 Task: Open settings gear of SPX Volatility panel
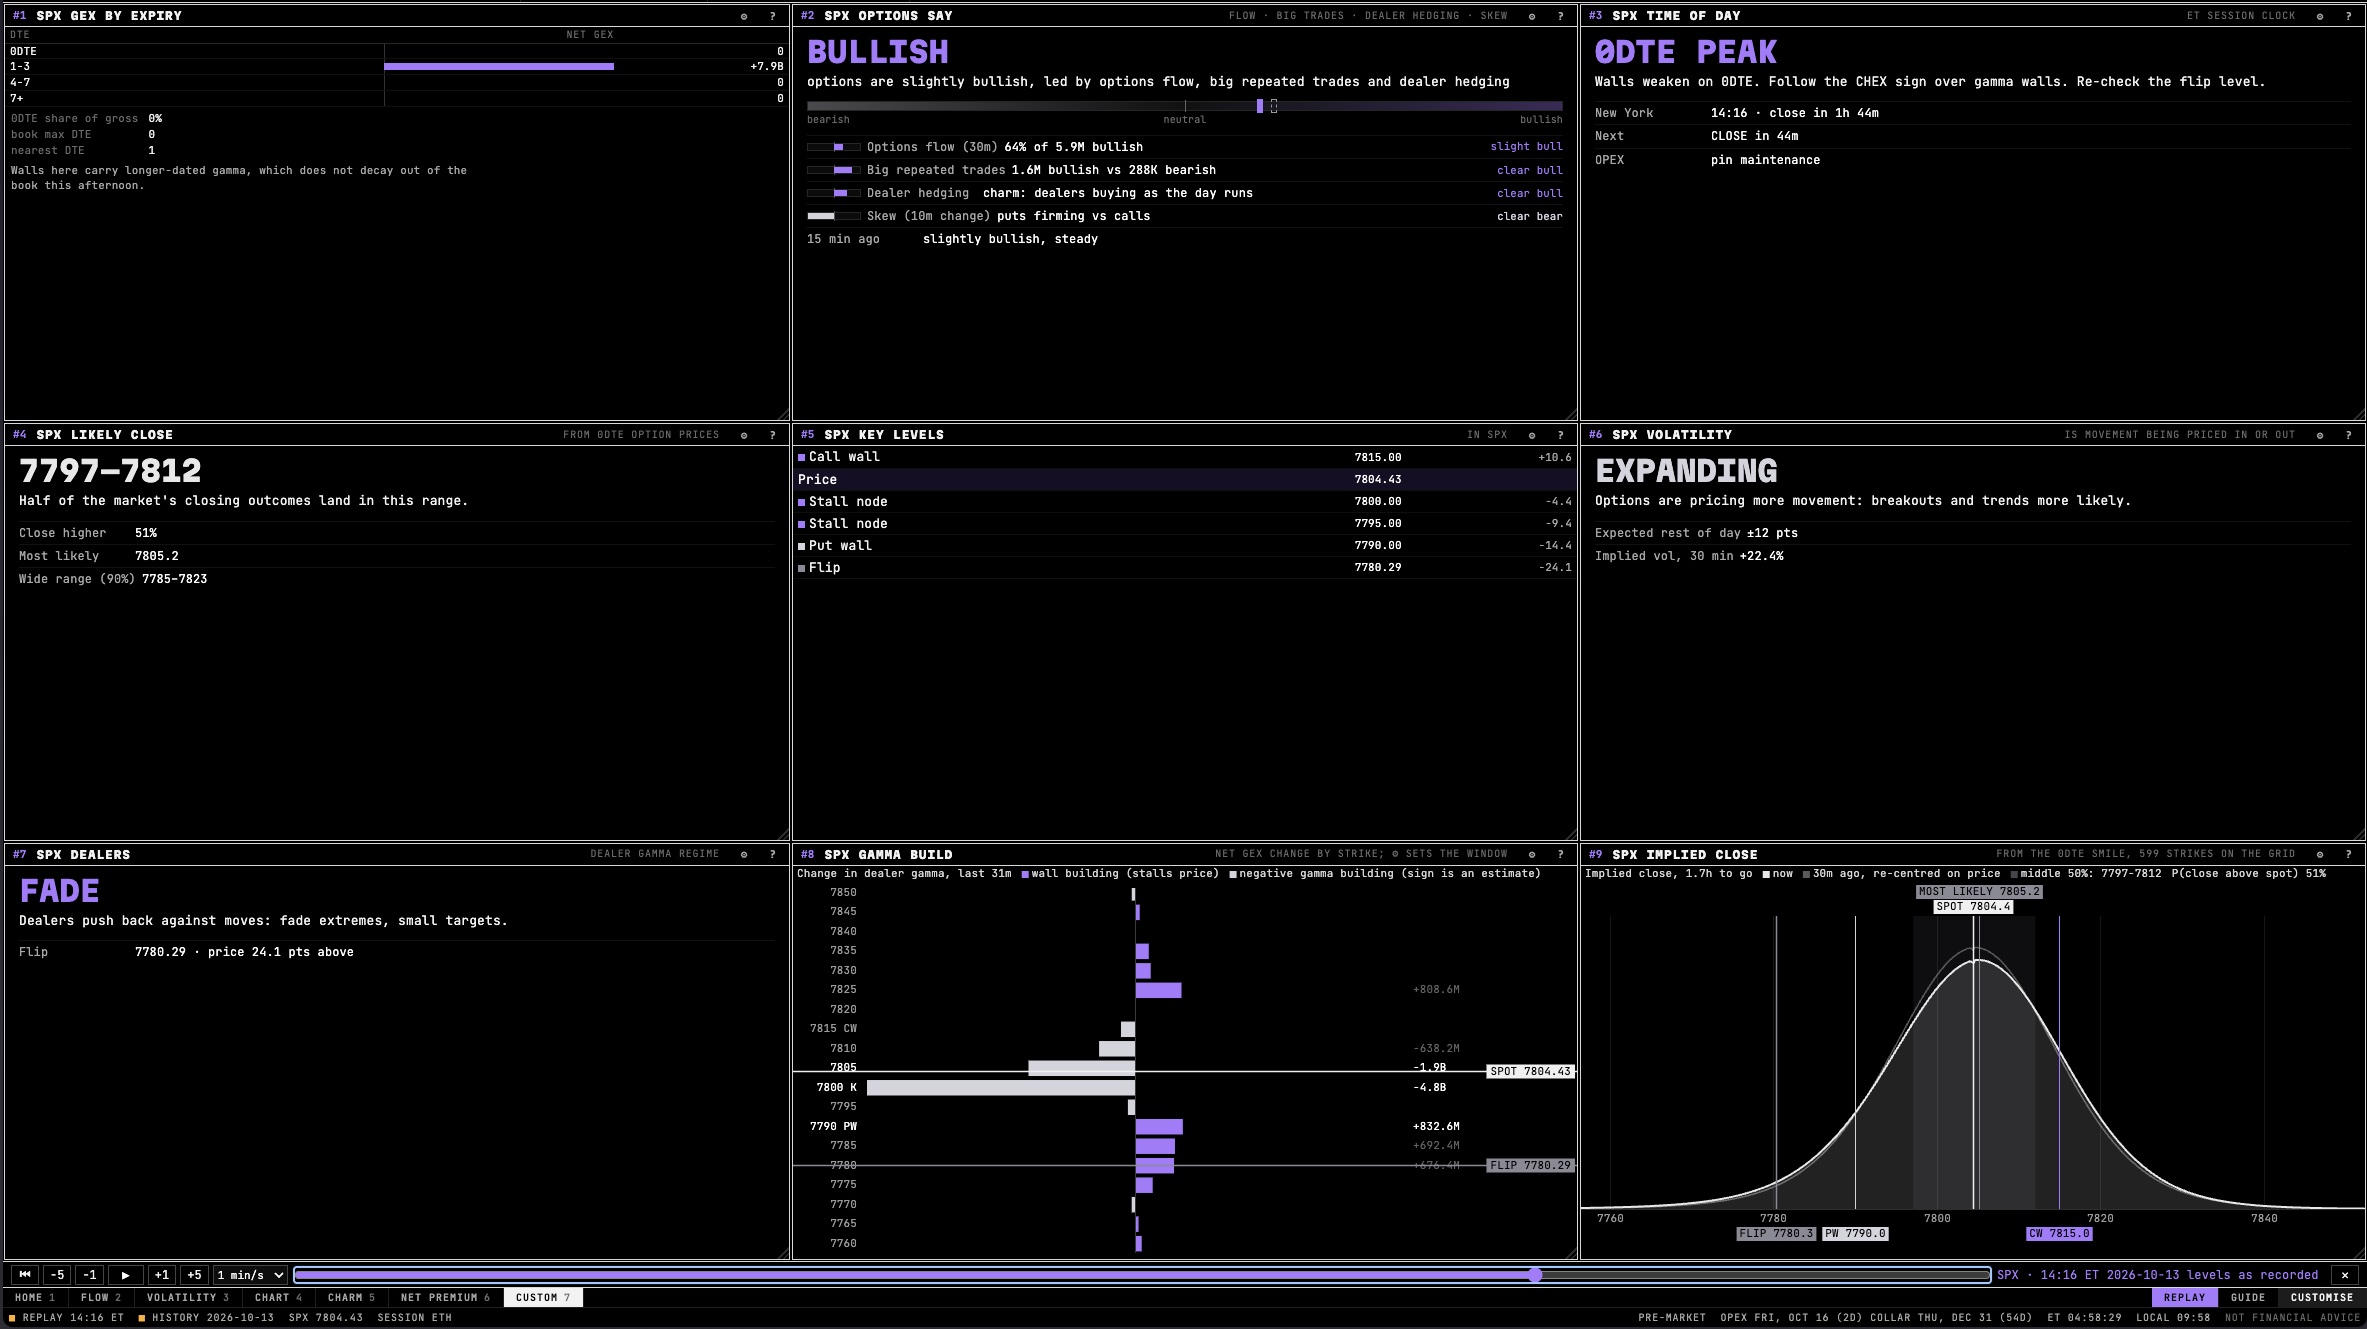tap(2320, 435)
